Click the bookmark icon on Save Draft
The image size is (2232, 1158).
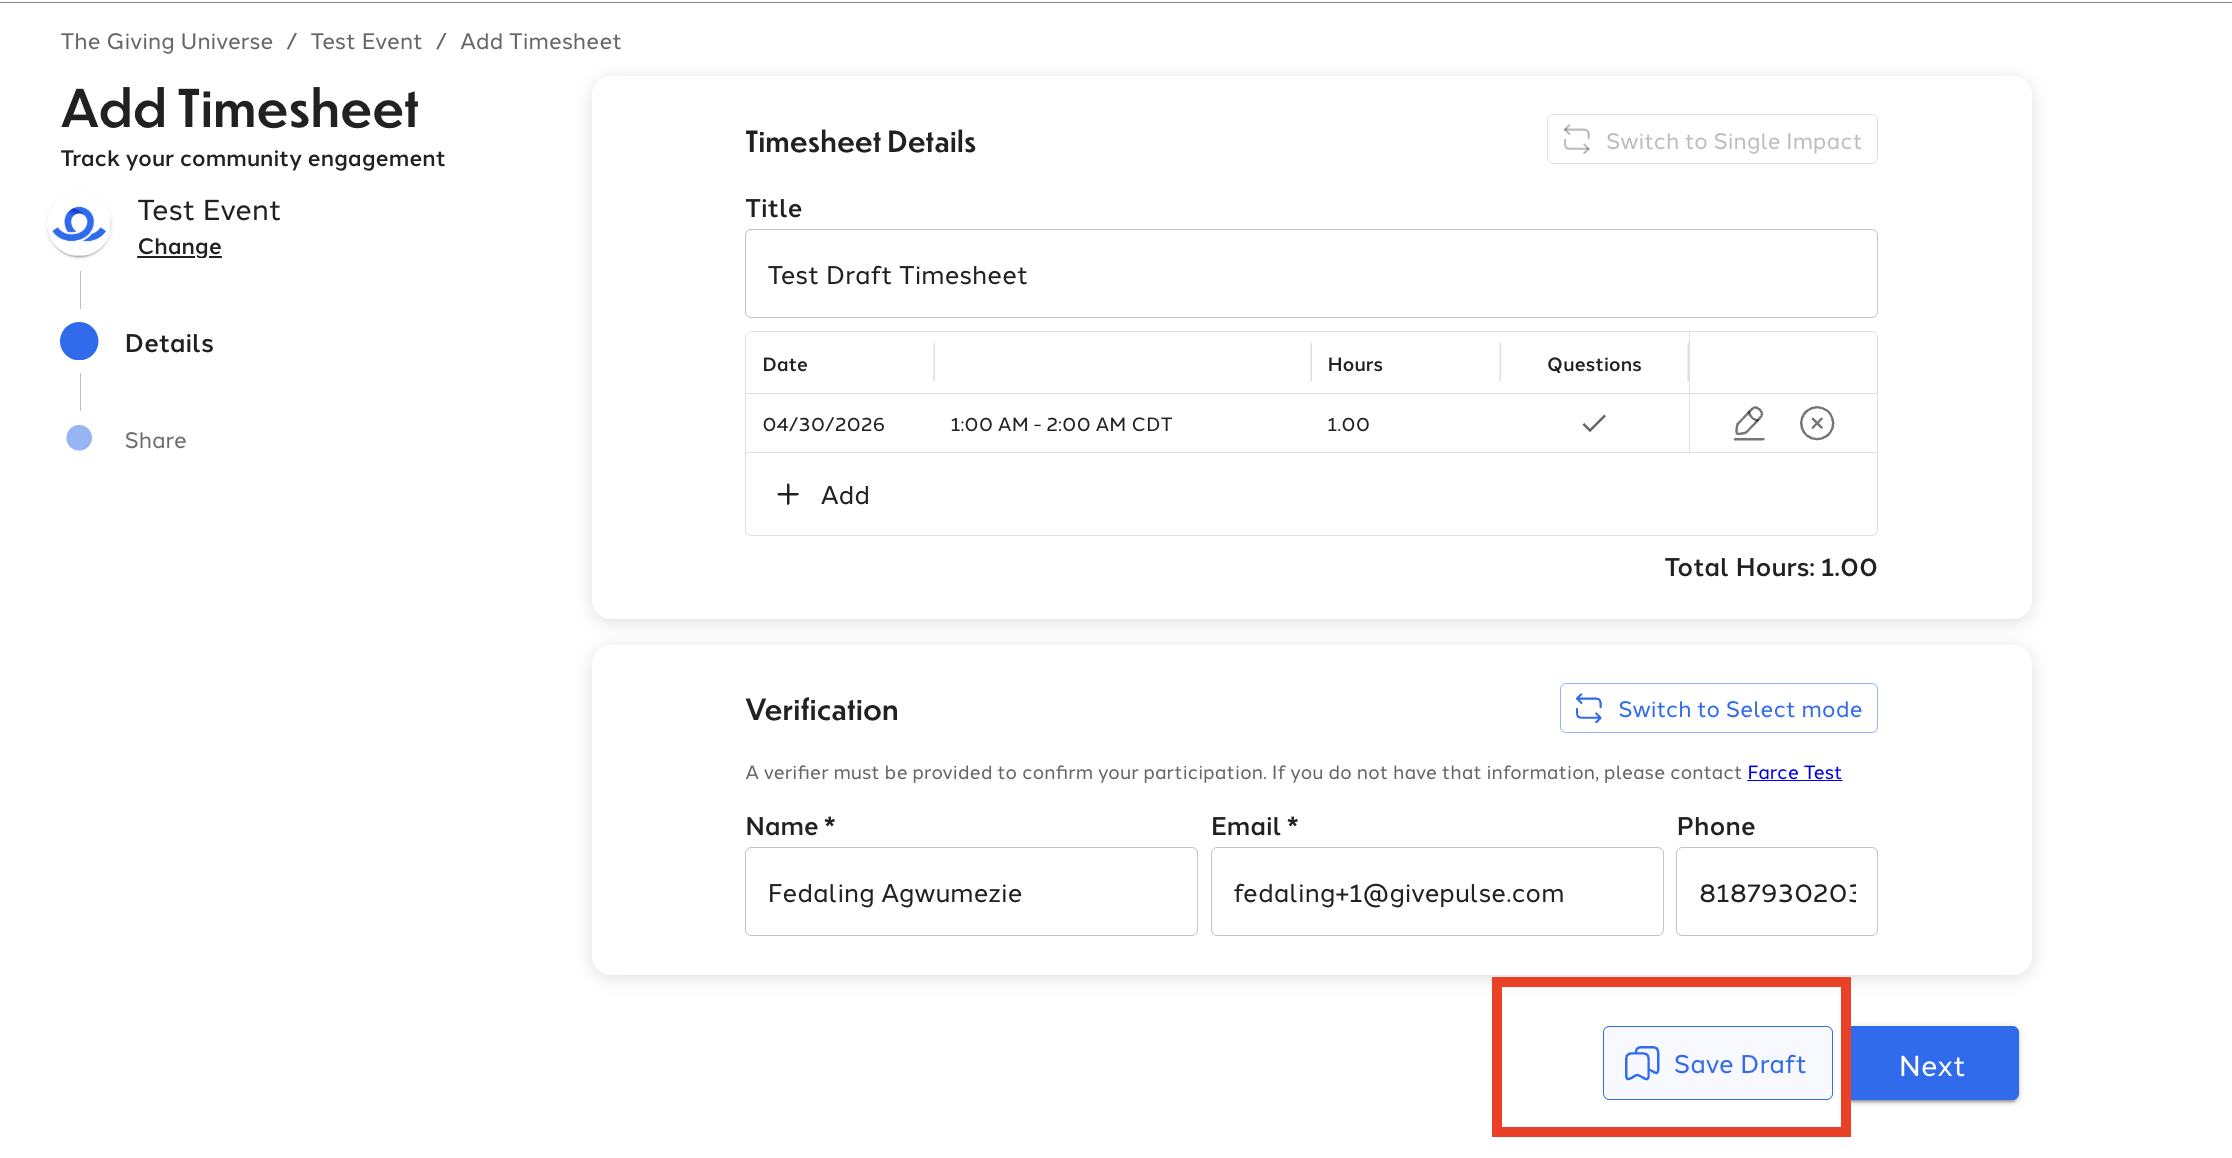pos(1641,1064)
